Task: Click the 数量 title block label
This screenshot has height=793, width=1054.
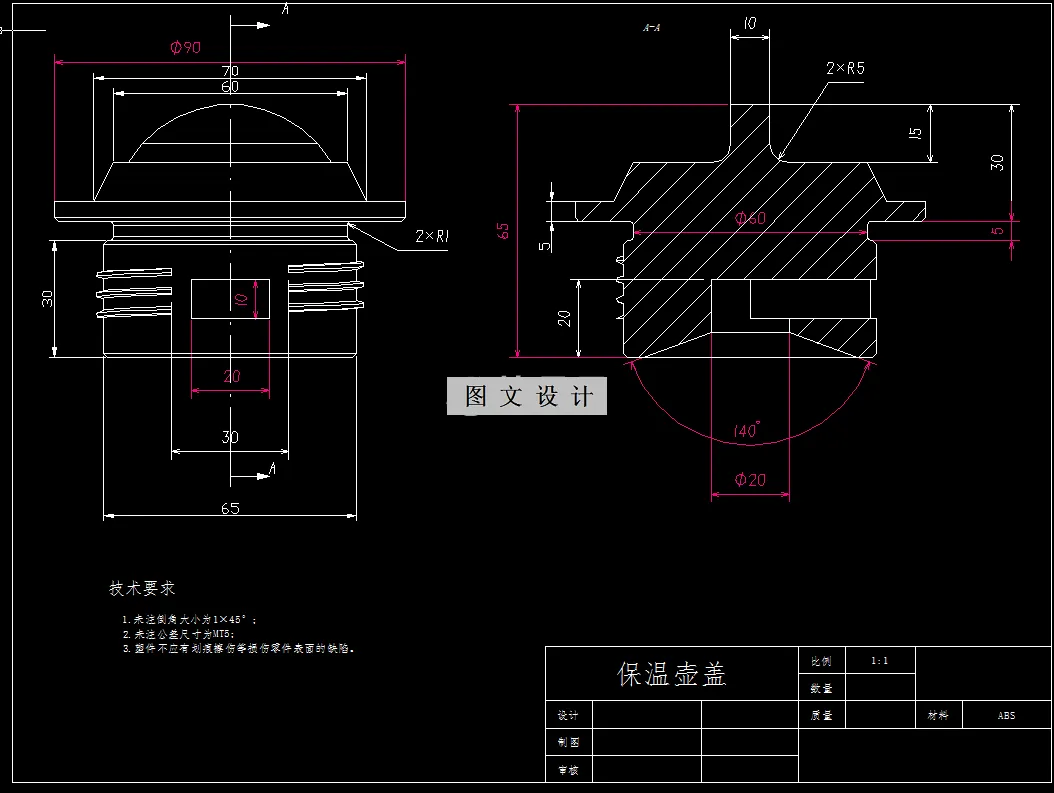Action: 821,688
